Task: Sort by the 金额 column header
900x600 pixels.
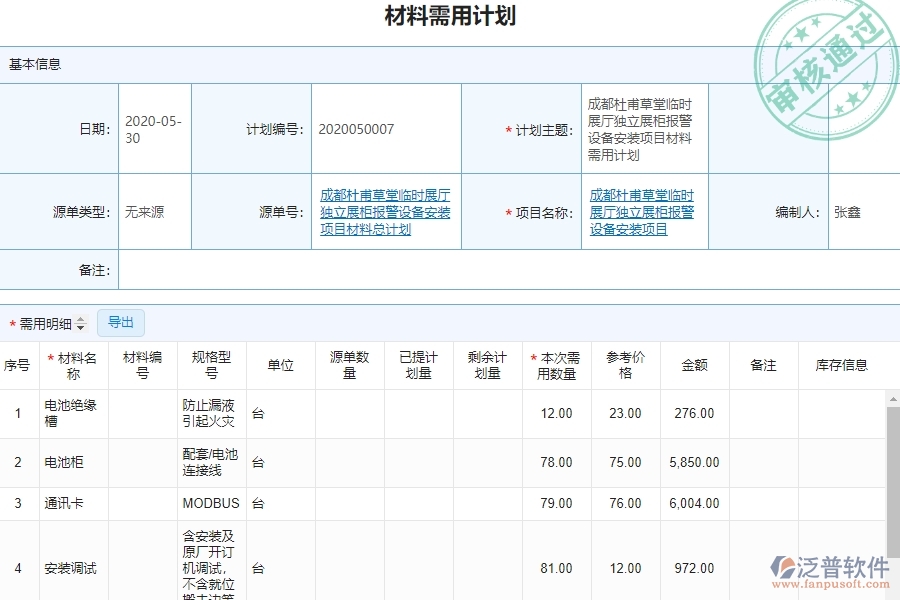Action: [x=693, y=365]
